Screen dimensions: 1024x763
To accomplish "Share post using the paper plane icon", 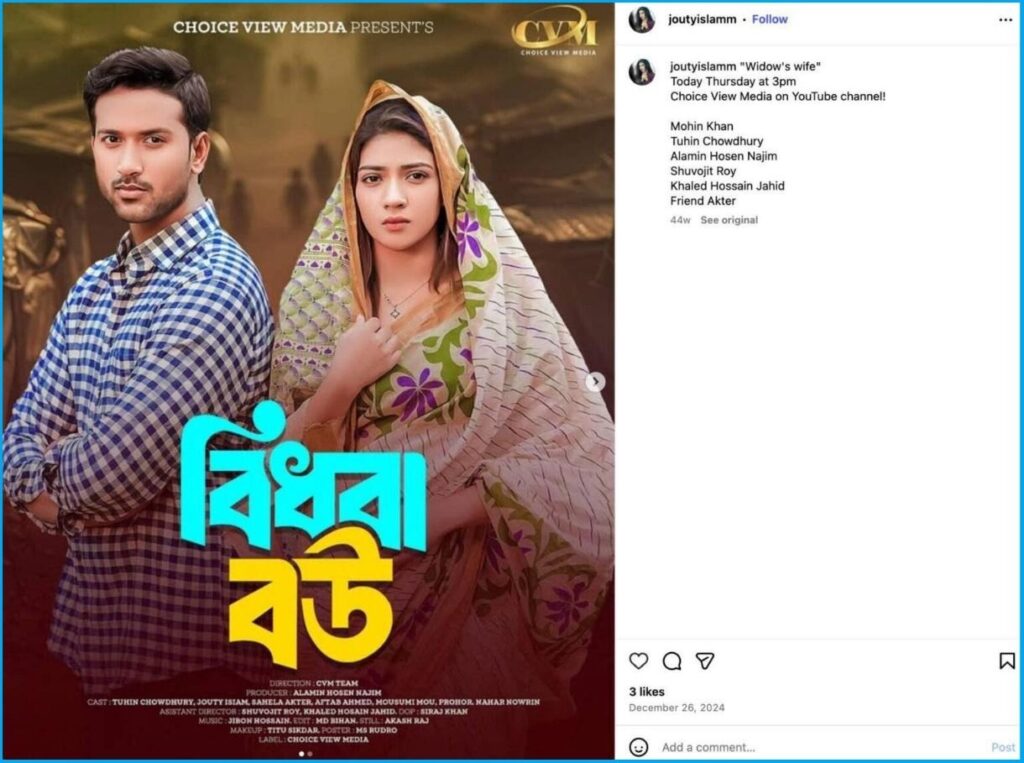I will pos(705,661).
